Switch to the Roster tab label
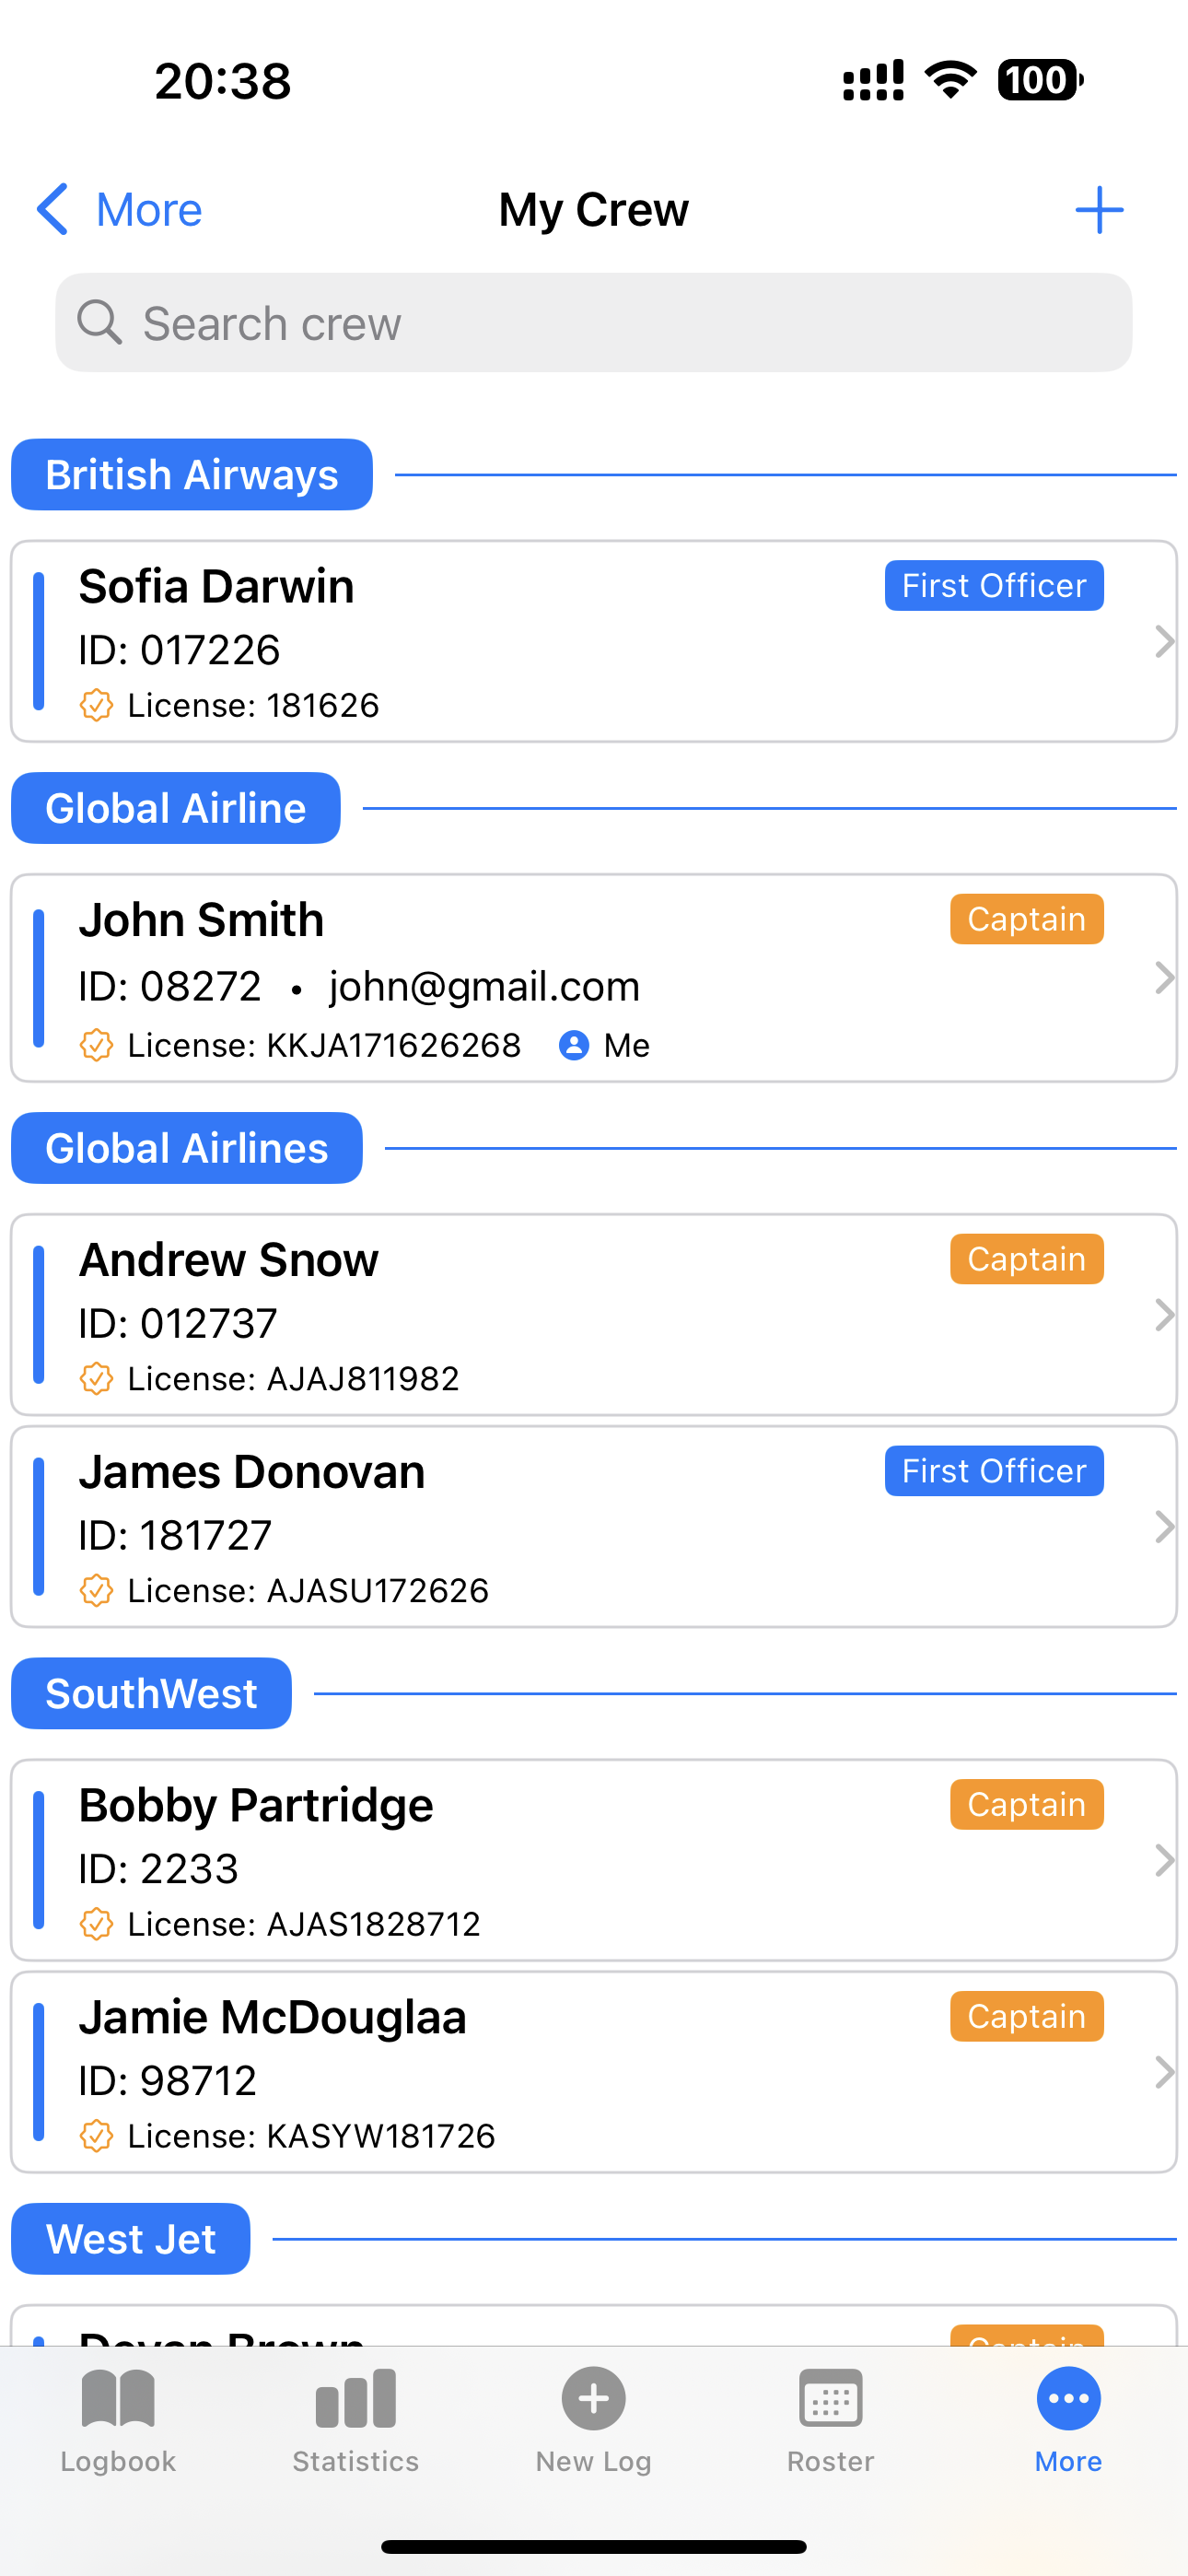 click(x=830, y=2461)
